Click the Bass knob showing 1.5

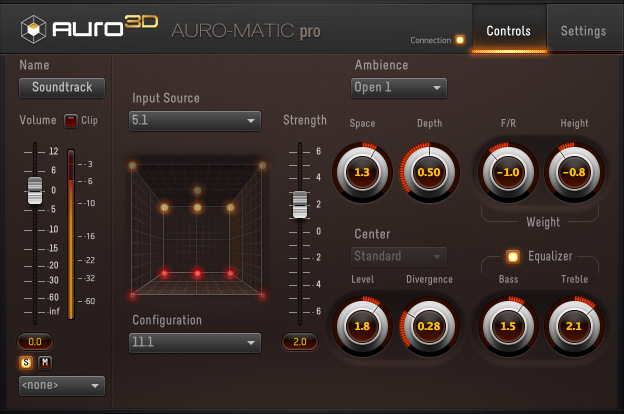point(508,326)
